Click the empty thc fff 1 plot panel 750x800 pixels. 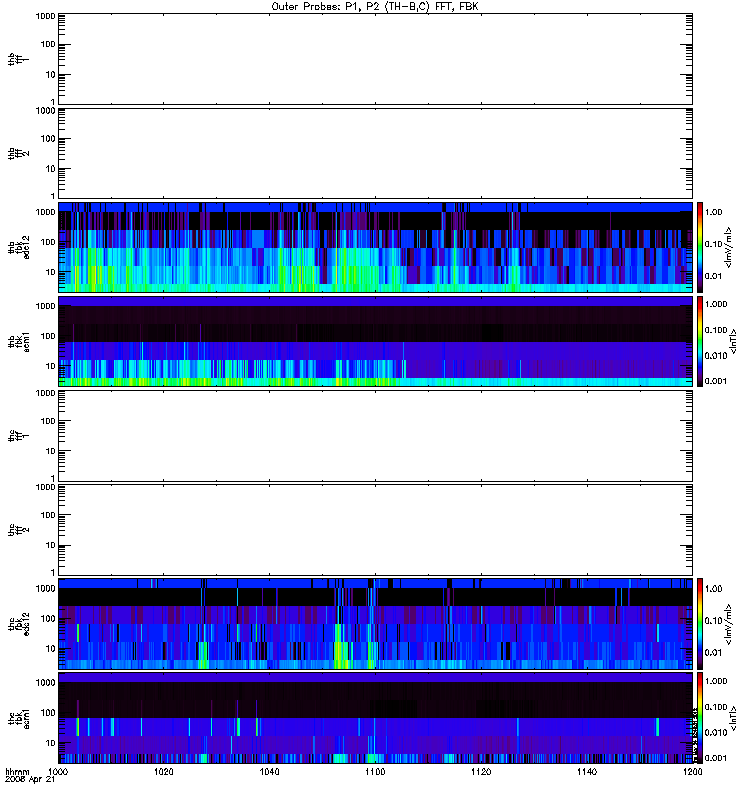tap(375, 436)
